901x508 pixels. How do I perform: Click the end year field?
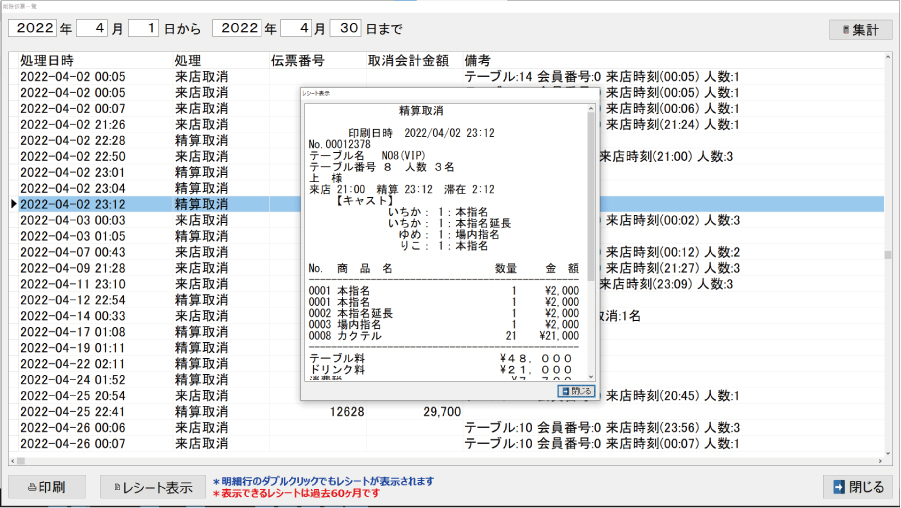click(241, 29)
